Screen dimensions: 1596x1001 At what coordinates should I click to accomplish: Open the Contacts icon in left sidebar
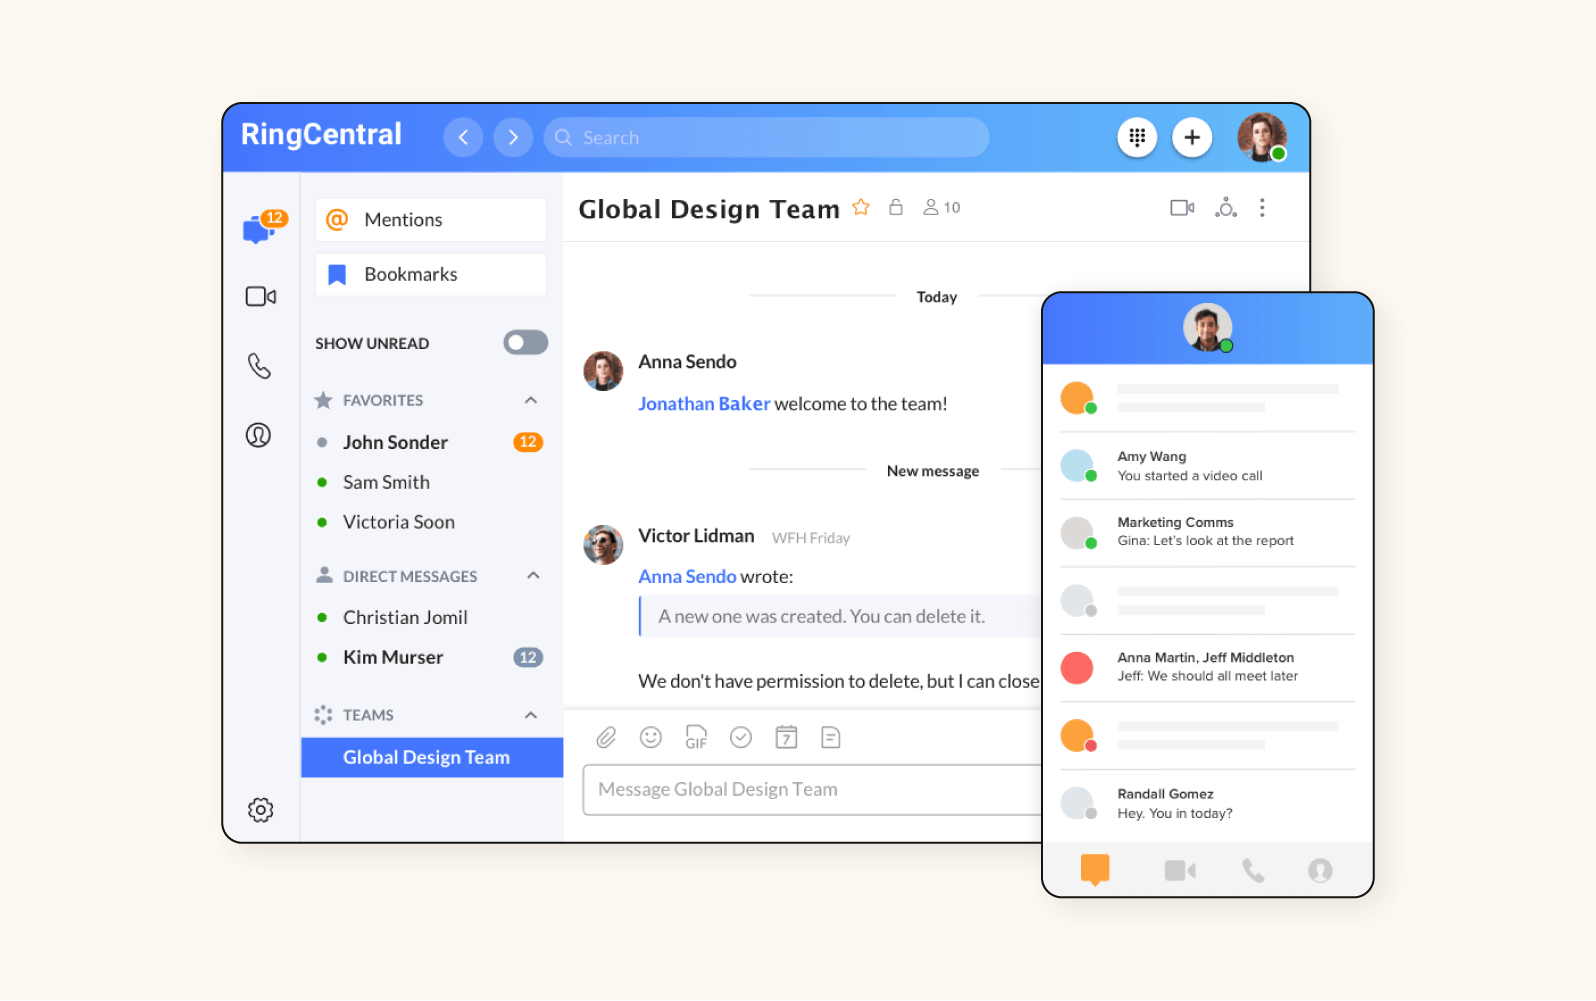[x=258, y=435]
